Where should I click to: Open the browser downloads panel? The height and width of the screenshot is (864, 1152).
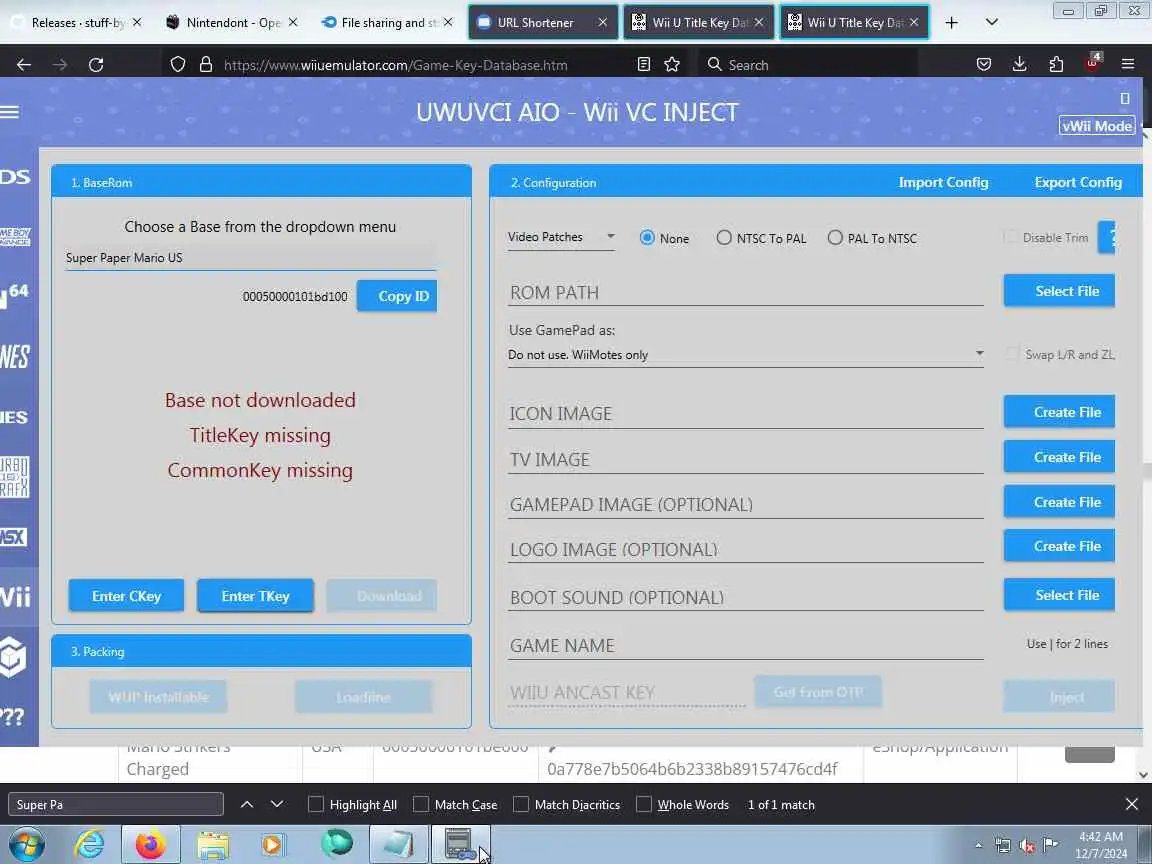point(1020,65)
